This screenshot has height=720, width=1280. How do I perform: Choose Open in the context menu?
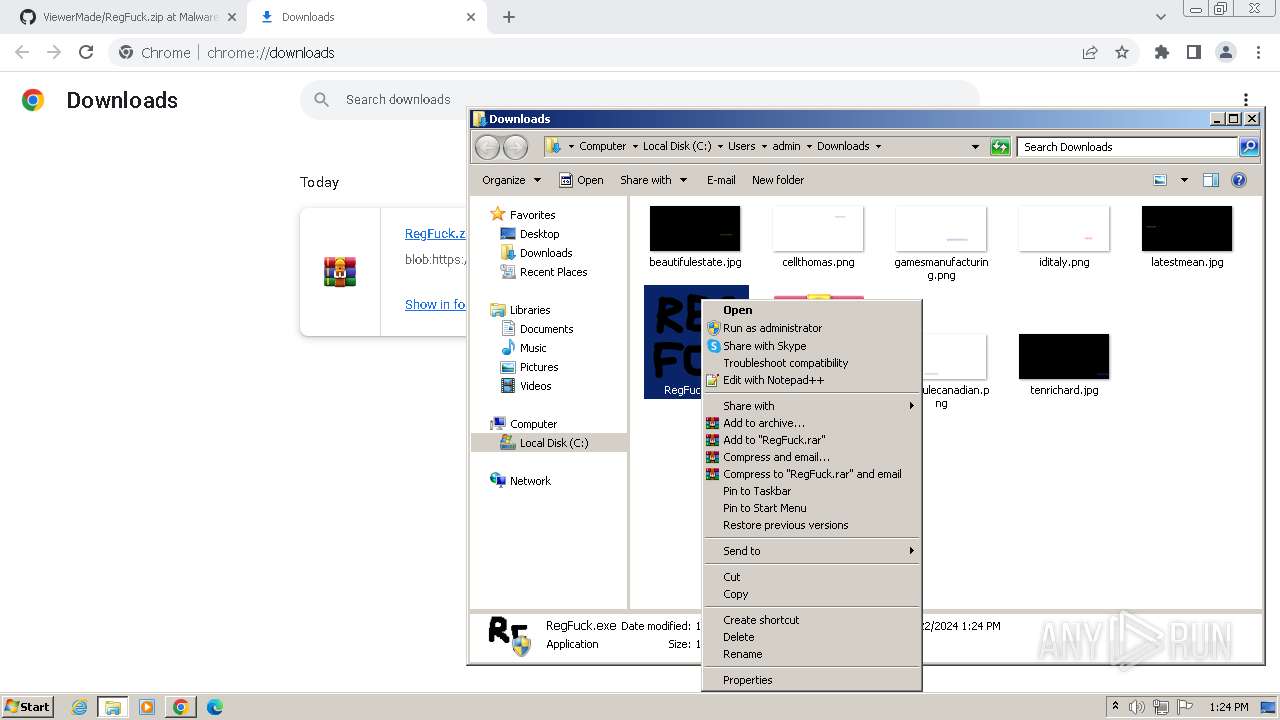tap(811, 310)
